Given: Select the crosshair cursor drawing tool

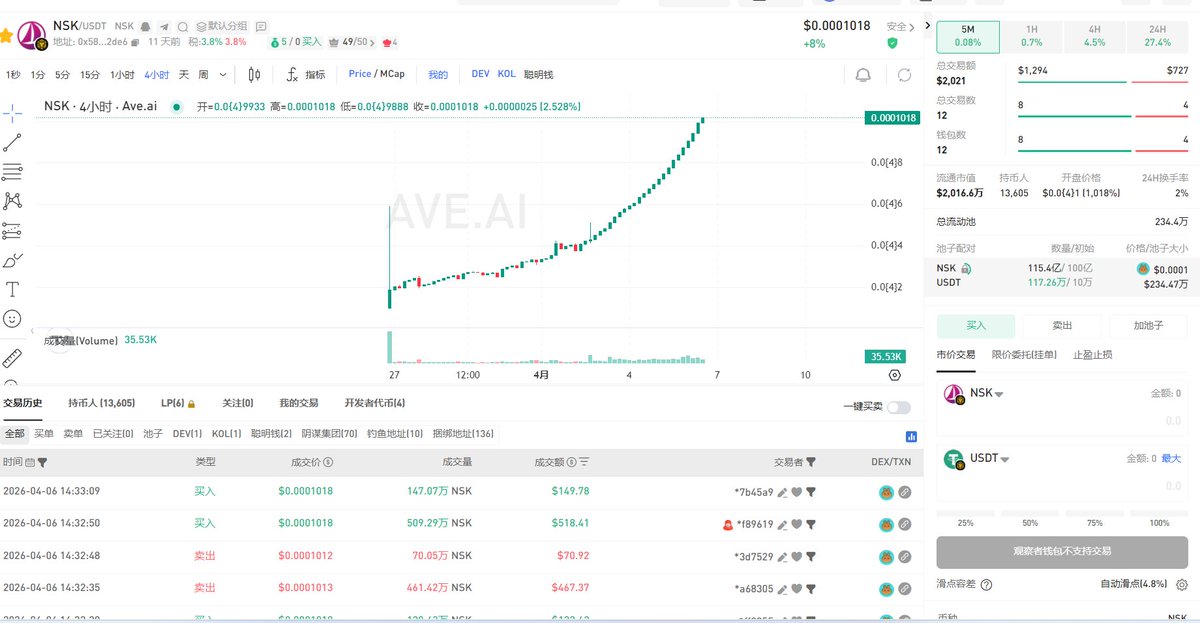Looking at the screenshot, I should pos(12,113).
